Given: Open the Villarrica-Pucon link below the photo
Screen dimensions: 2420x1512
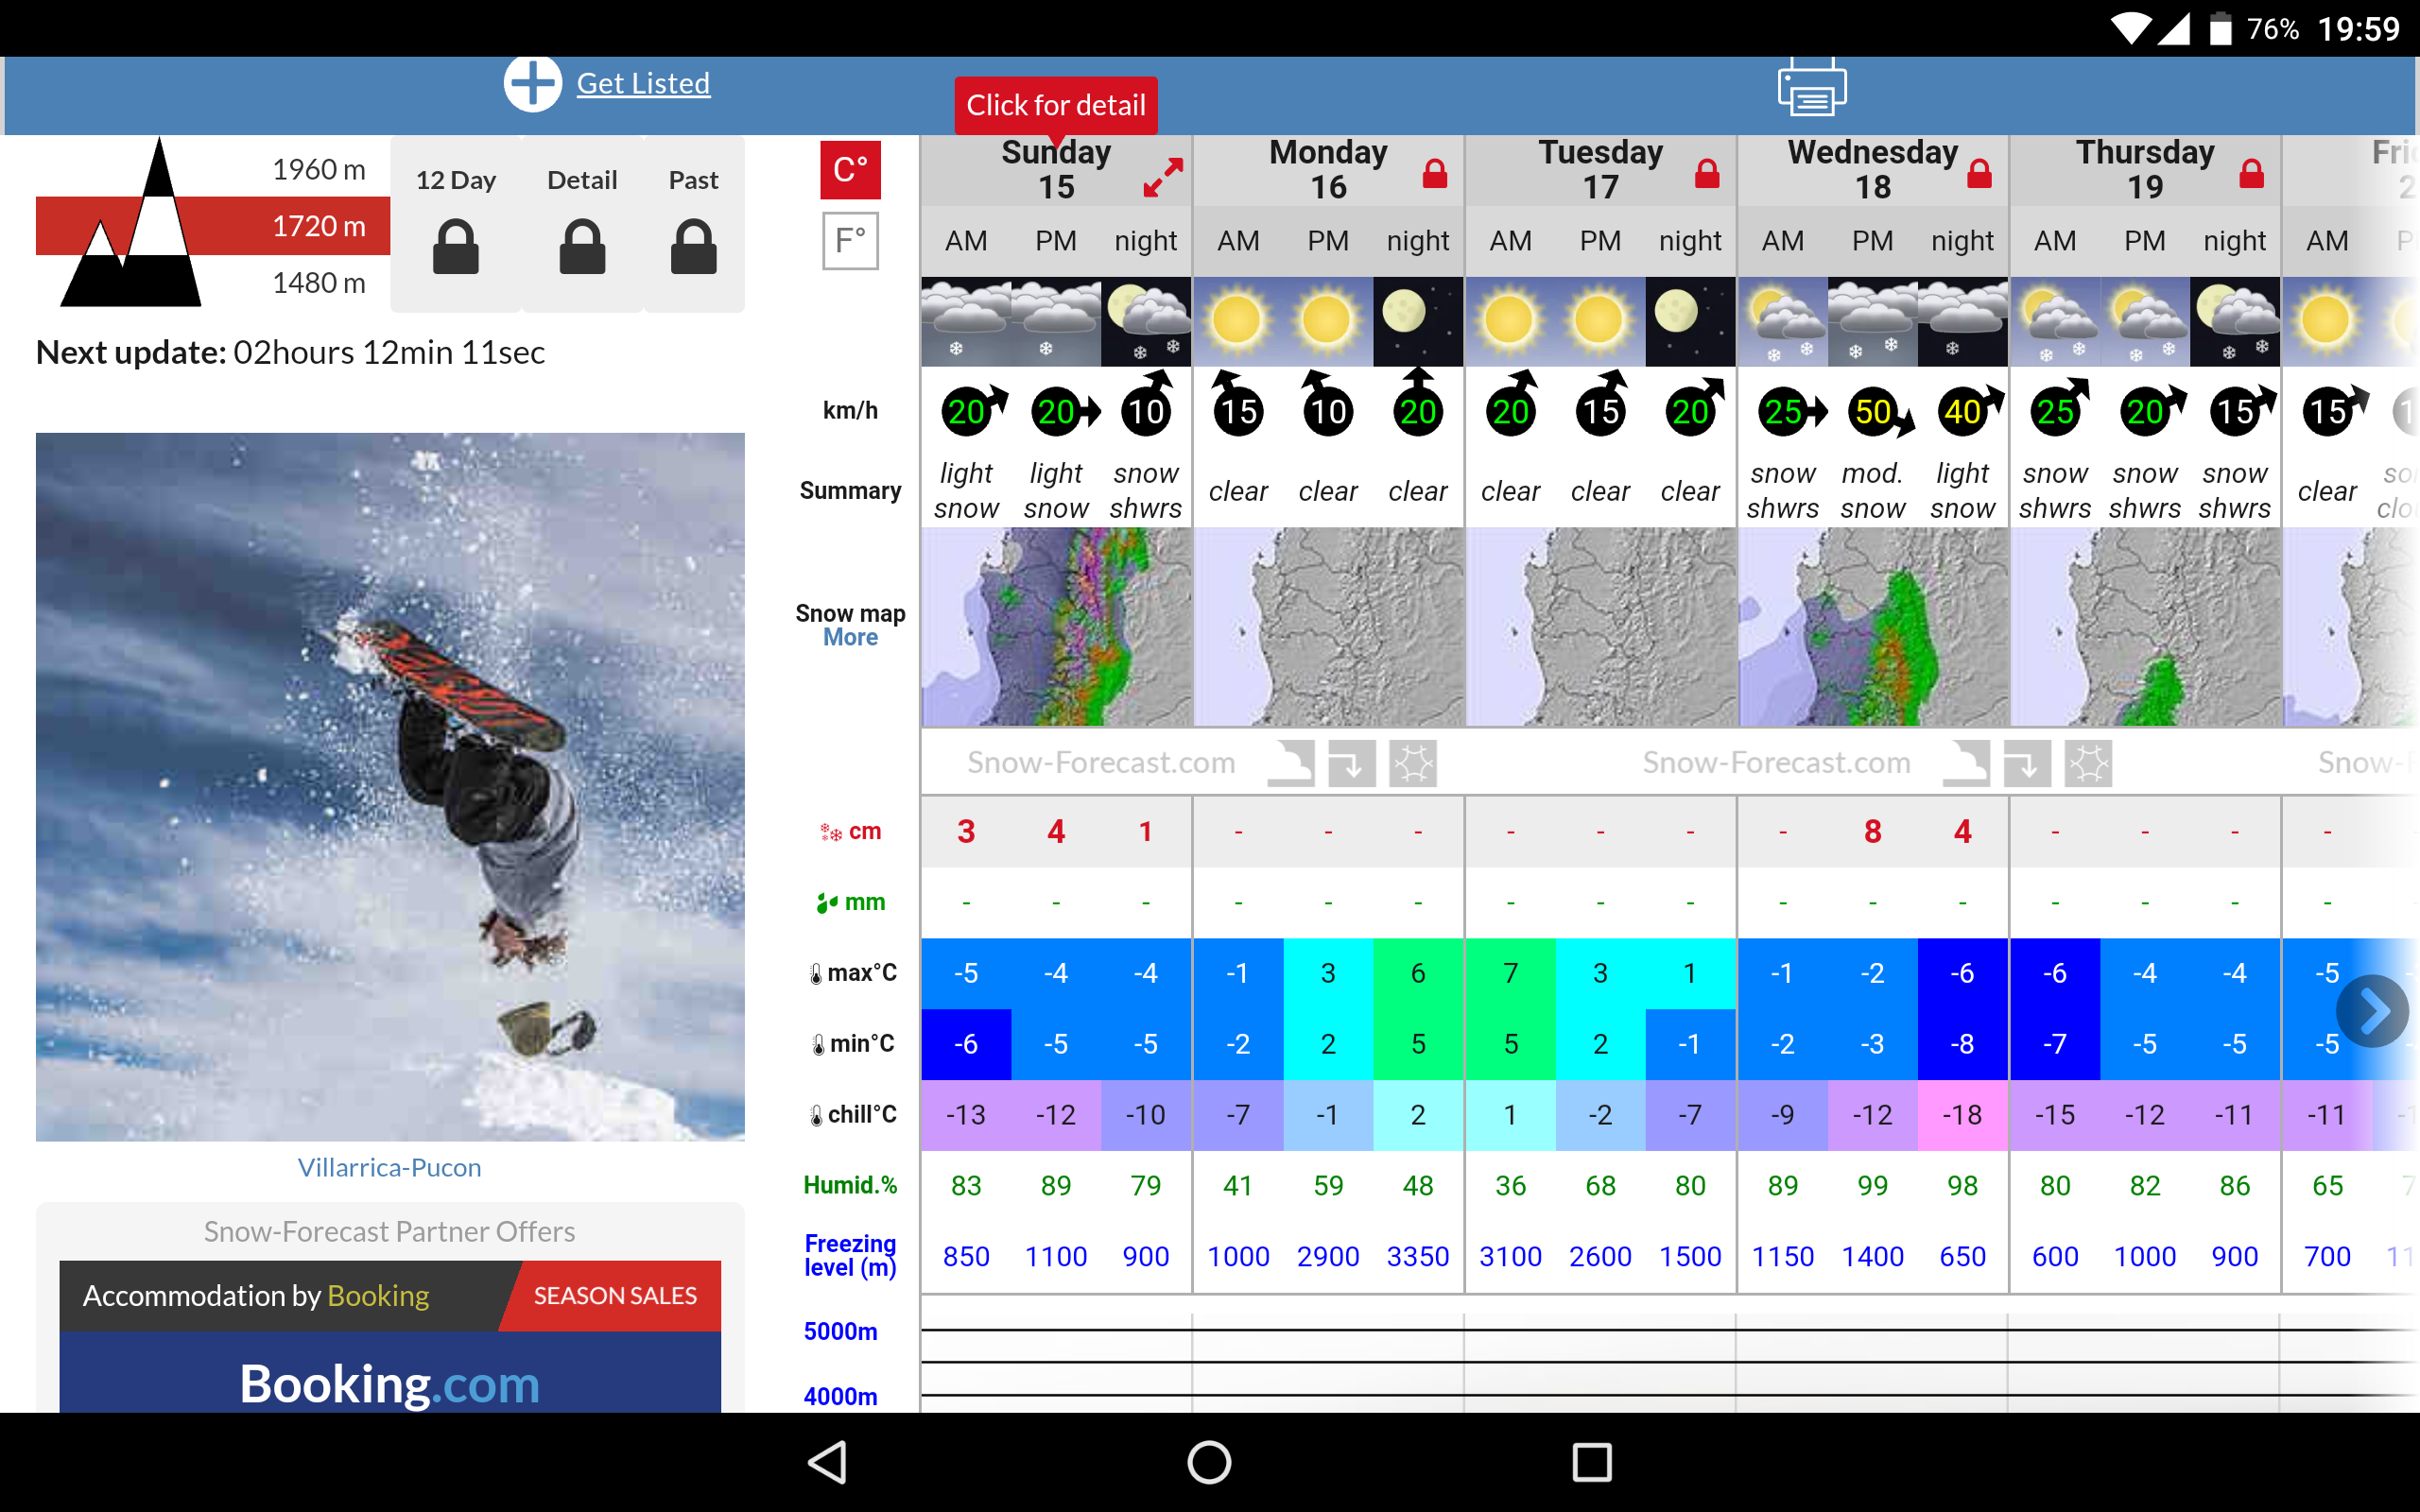Looking at the screenshot, I should [x=389, y=1167].
